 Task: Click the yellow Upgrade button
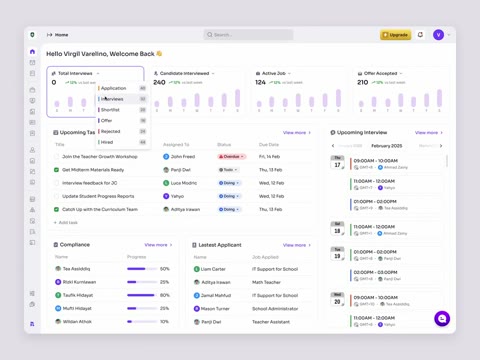(x=395, y=35)
